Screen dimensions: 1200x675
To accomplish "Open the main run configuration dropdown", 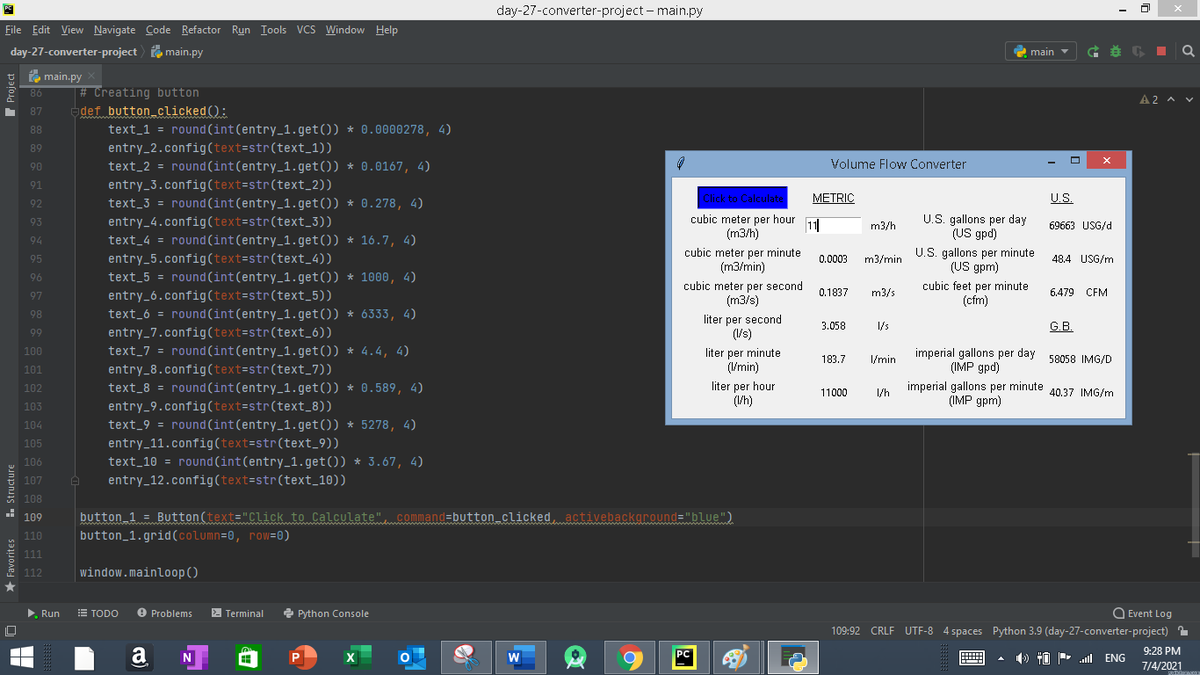I will [1041, 52].
